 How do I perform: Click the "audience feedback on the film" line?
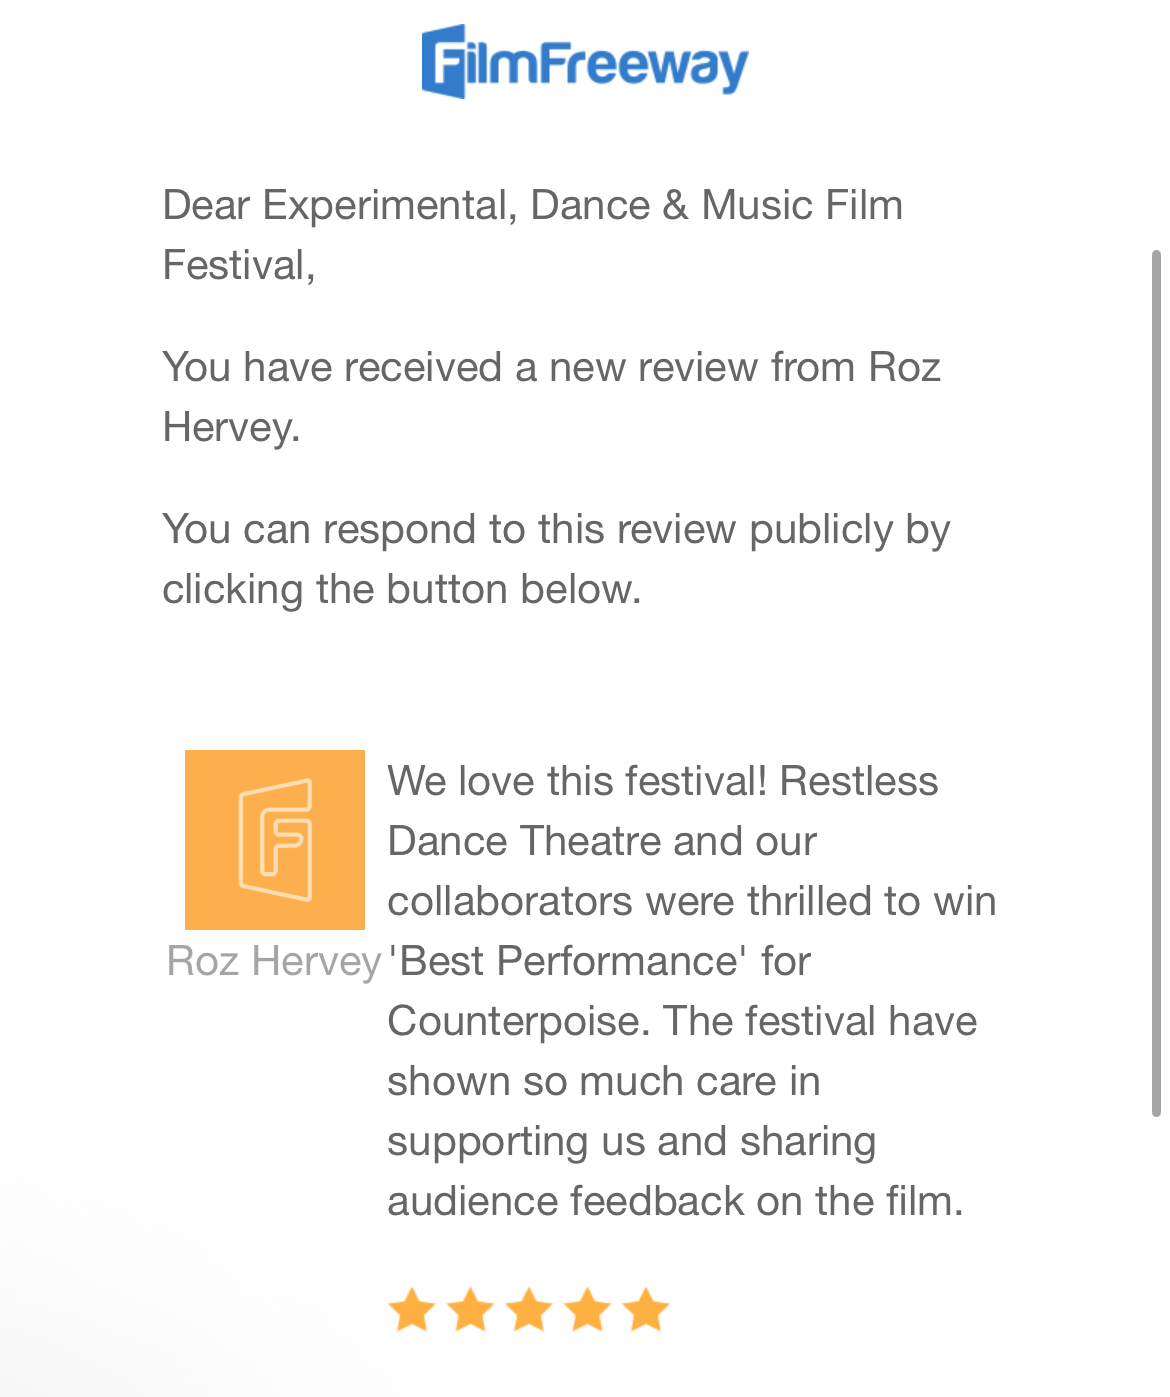[x=675, y=1201]
